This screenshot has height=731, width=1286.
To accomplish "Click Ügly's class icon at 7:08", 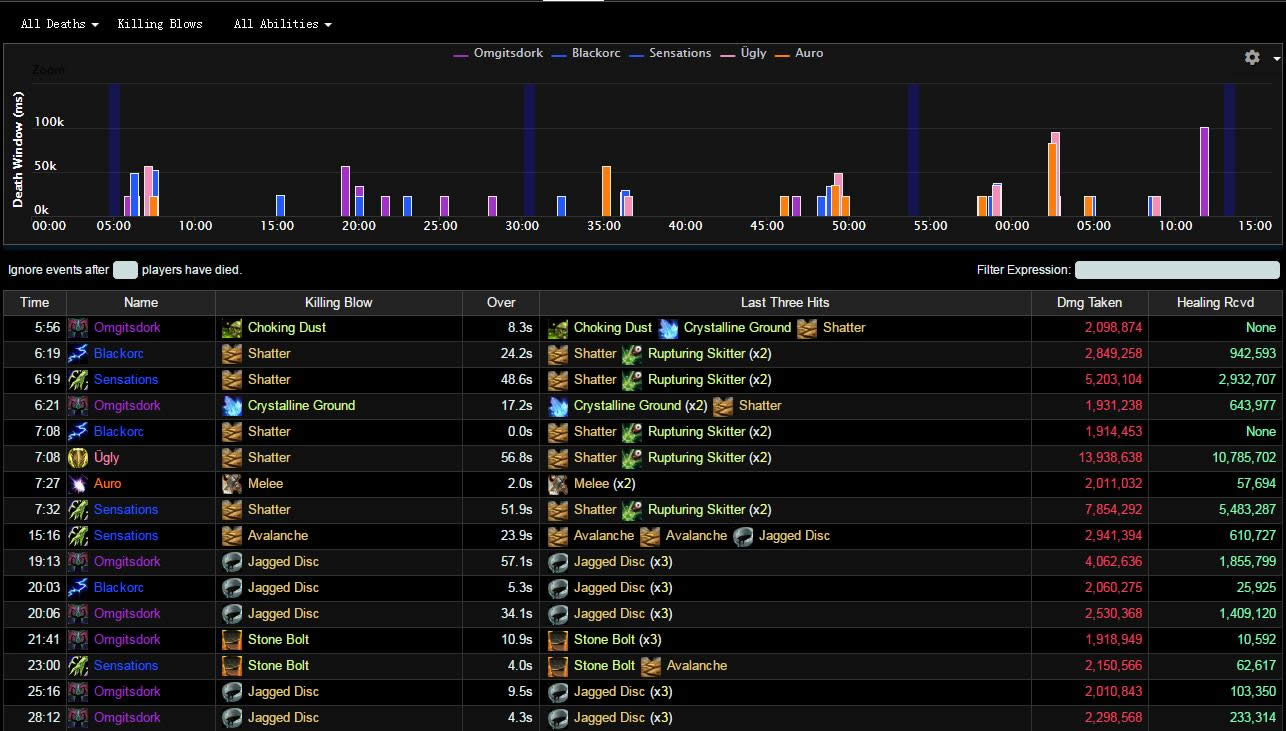I will (78, 458).
